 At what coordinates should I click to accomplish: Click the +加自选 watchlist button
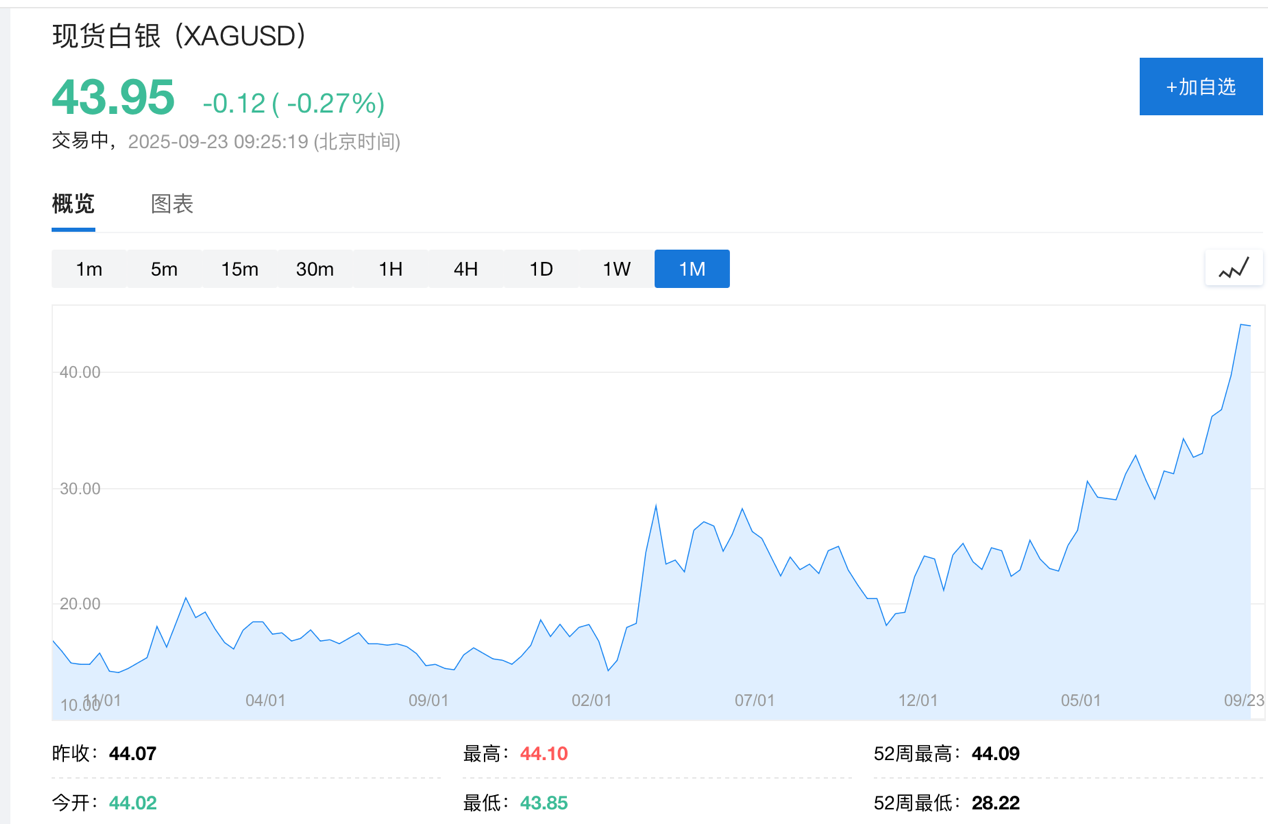(1200, 86)
